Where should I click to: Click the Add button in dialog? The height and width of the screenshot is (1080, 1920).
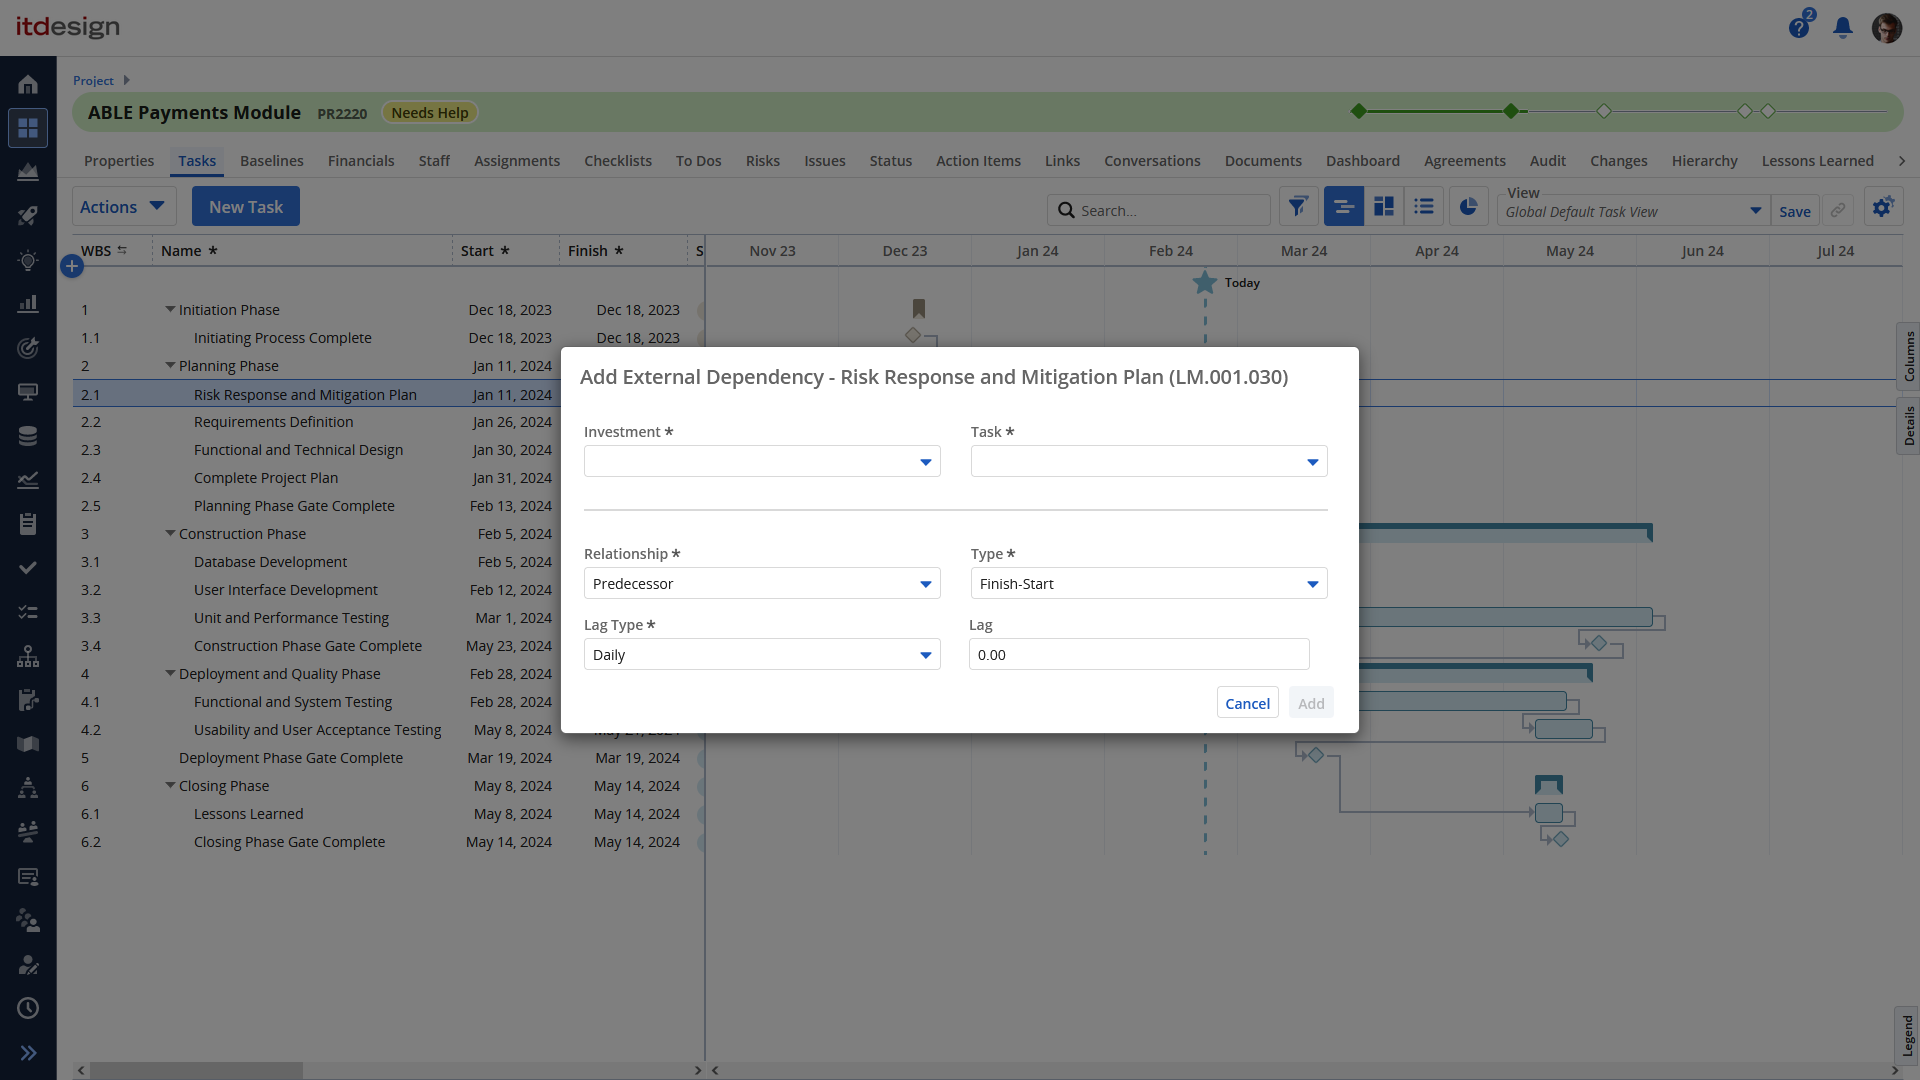click(1311, 703)
